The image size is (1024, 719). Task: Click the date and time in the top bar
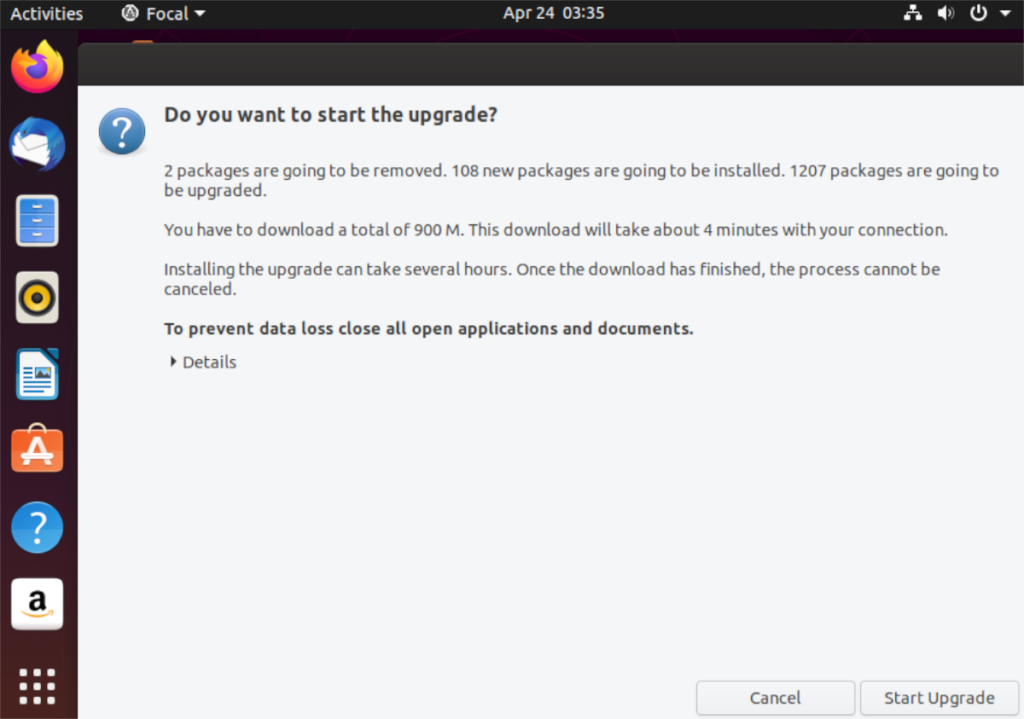tap(553, 13)
